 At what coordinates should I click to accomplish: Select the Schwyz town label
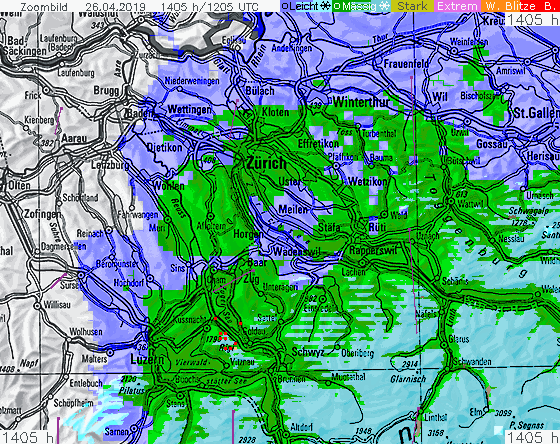(x=308, y=352)
